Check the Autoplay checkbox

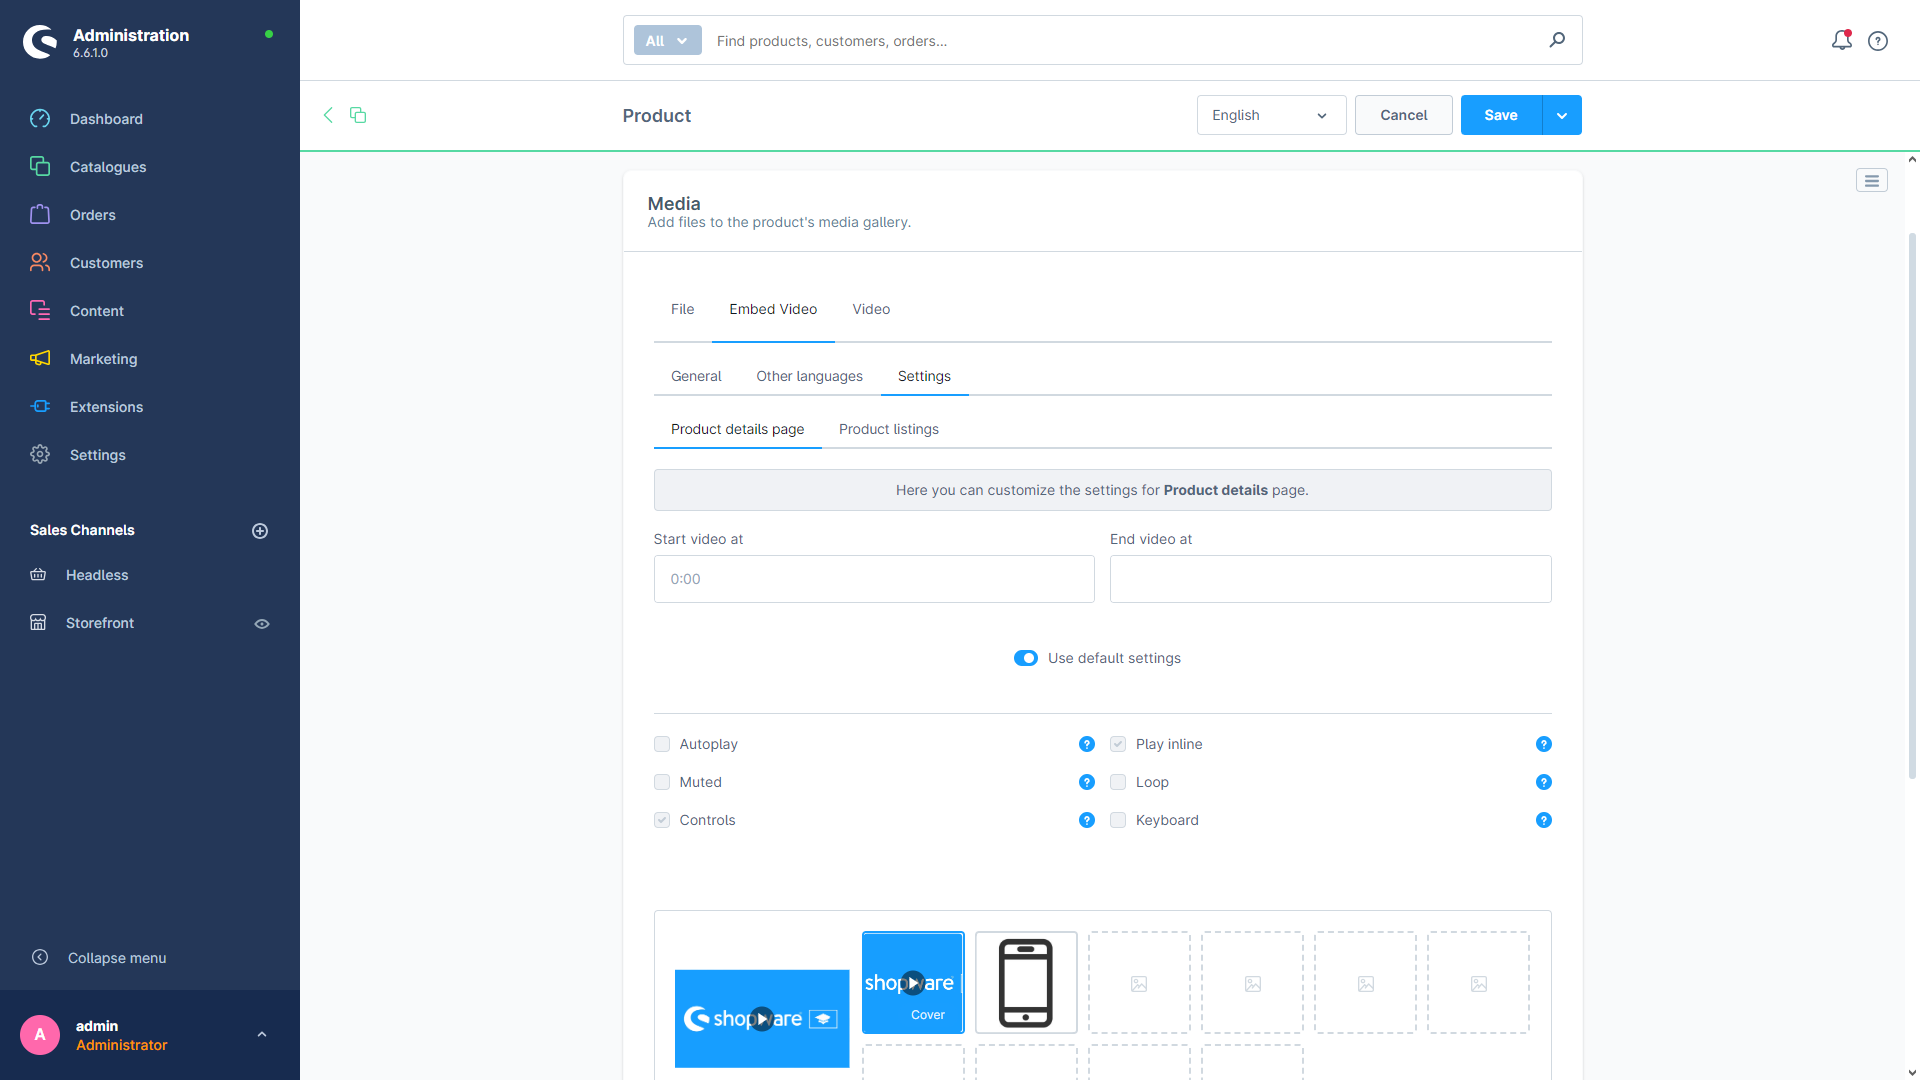(662, 744)
